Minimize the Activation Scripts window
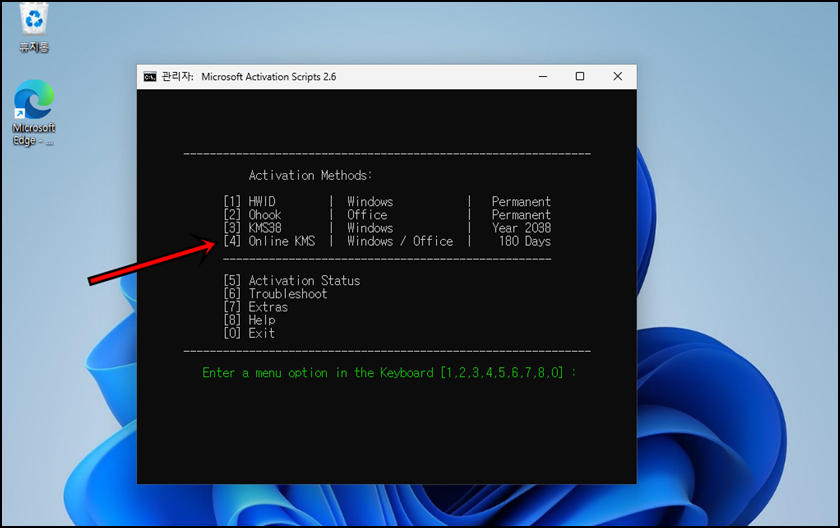This screenshot has width=840, height=528. [543, 77]
